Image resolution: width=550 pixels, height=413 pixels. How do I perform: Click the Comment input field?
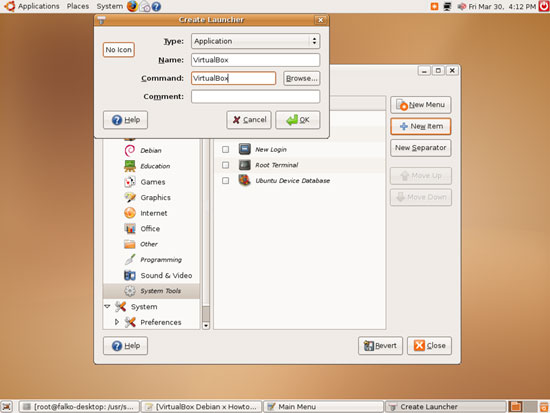click(x=255, y=96)
